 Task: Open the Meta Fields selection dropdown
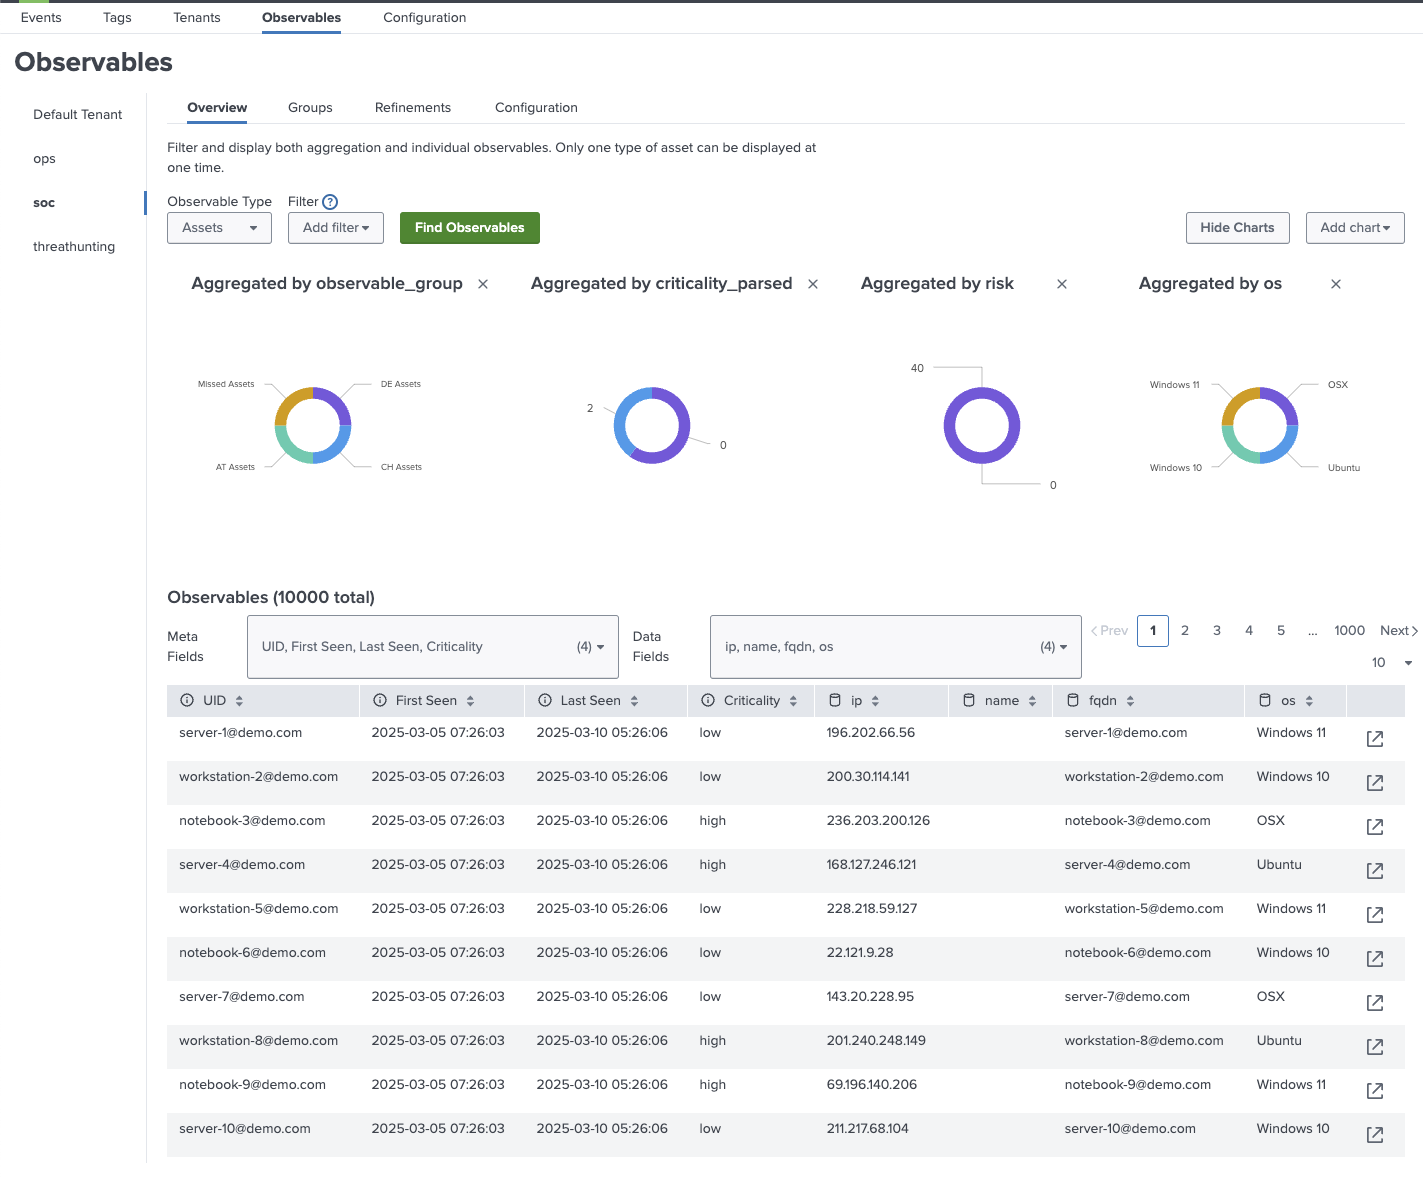pyautogui.click(x=432, y=646)
